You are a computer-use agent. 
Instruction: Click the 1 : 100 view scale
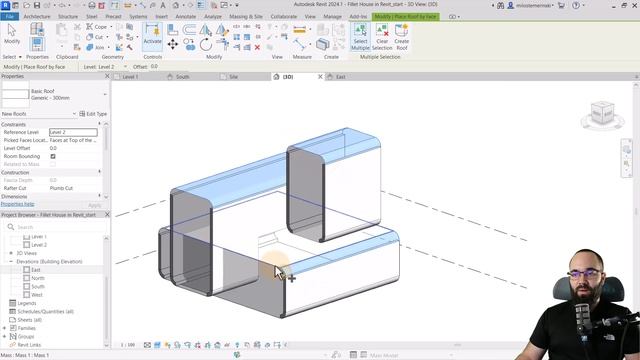[x=128, y=345]
